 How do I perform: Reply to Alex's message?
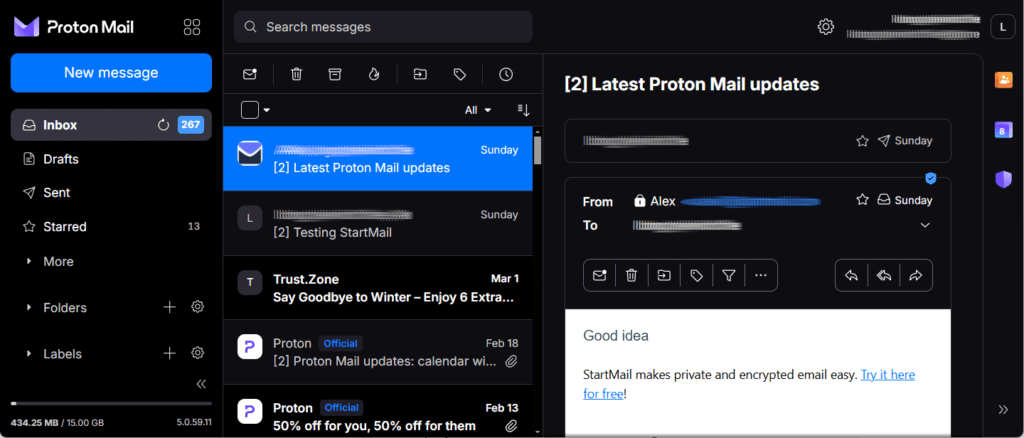(x=851, y=275)
